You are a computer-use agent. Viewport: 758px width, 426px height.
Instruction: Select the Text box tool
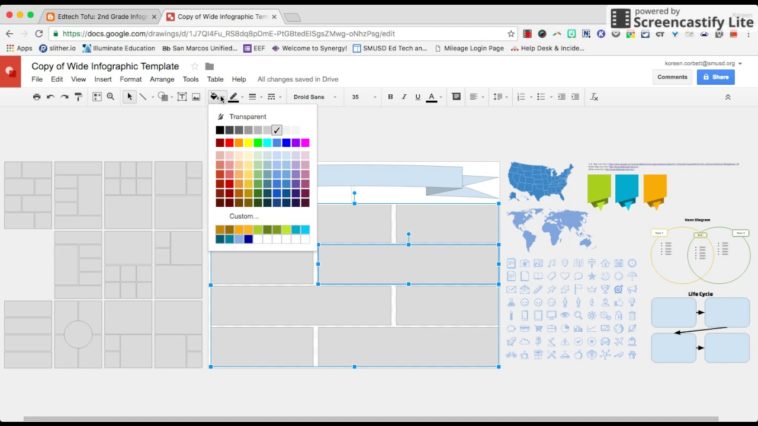point(182,97)
